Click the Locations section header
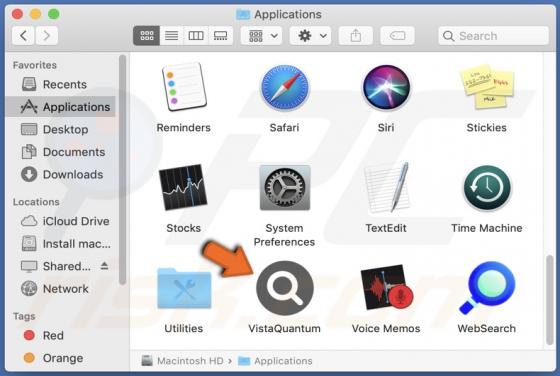This screenshot has width=560, height=376. coord(36,202)
